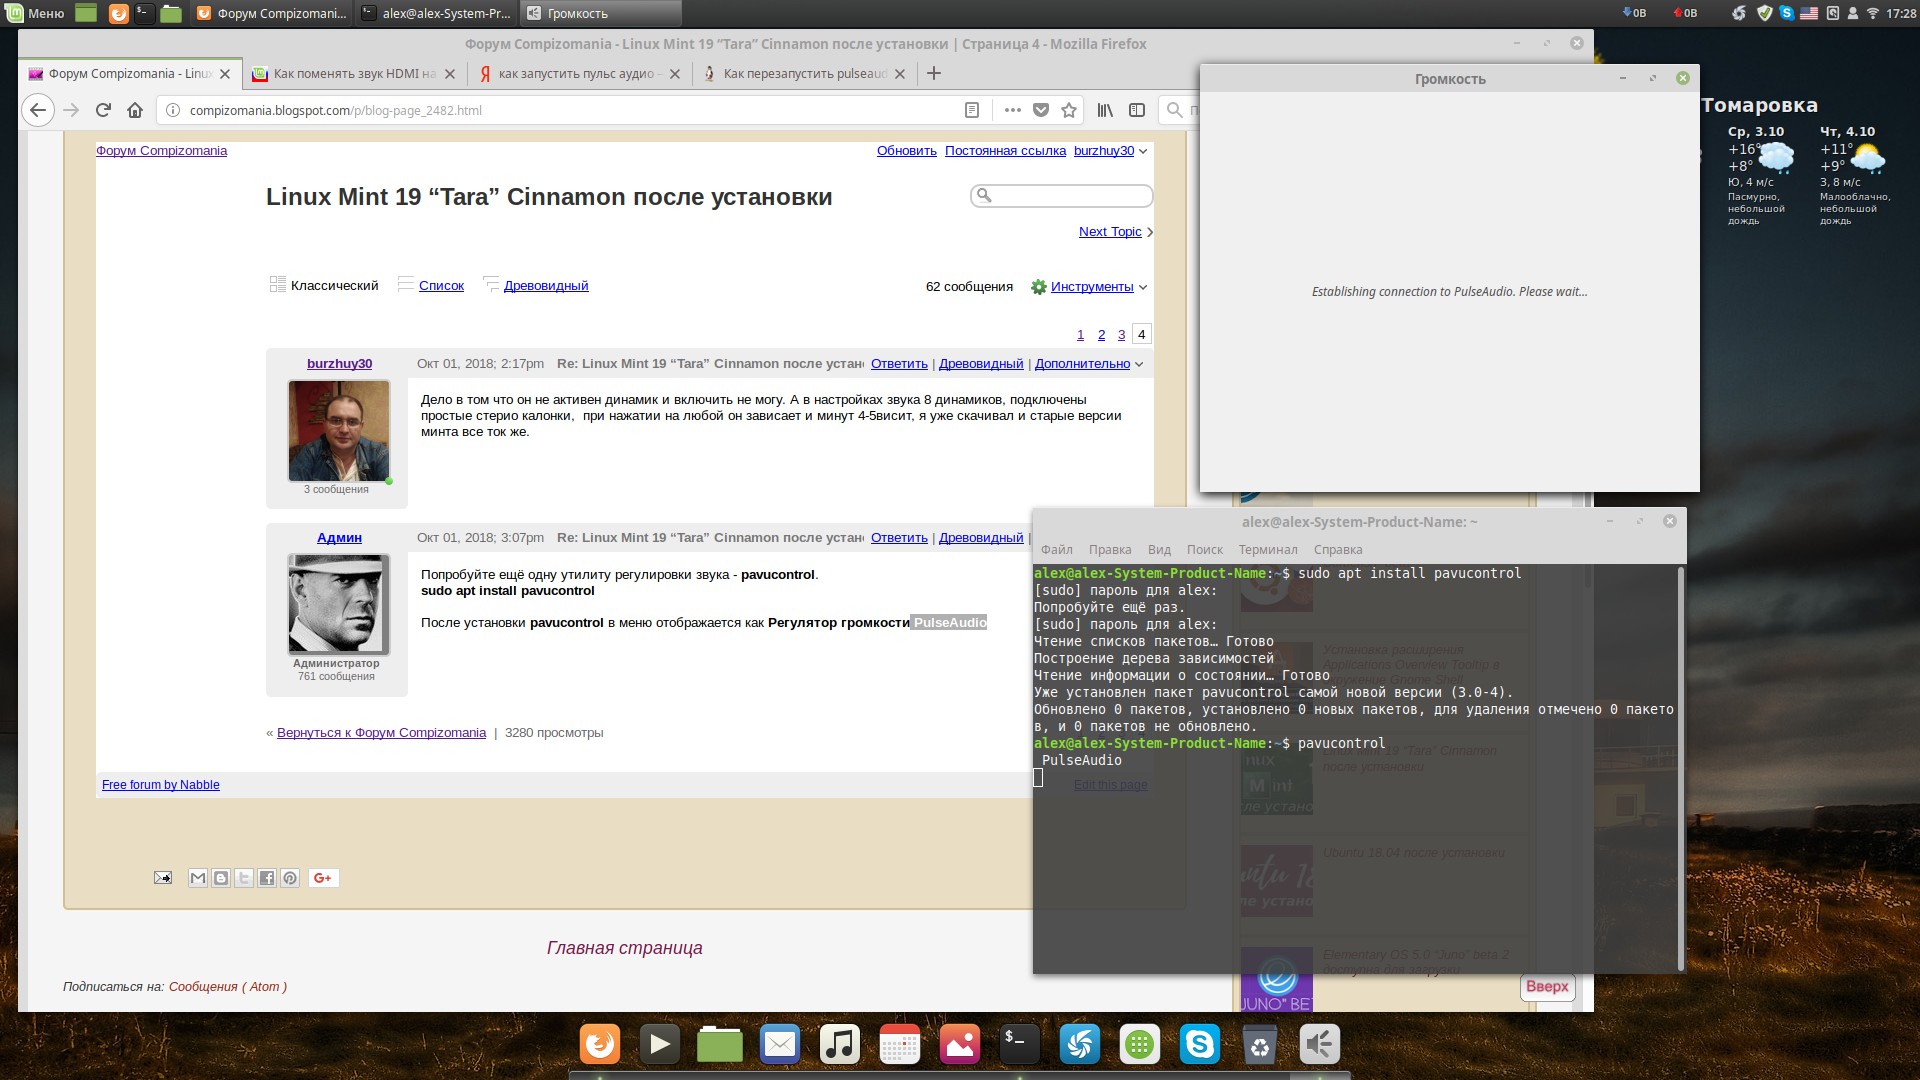Viewport: 1920px width, 1080px height.
Task: Click the Firefox home button icon
Action: (135, 110)
